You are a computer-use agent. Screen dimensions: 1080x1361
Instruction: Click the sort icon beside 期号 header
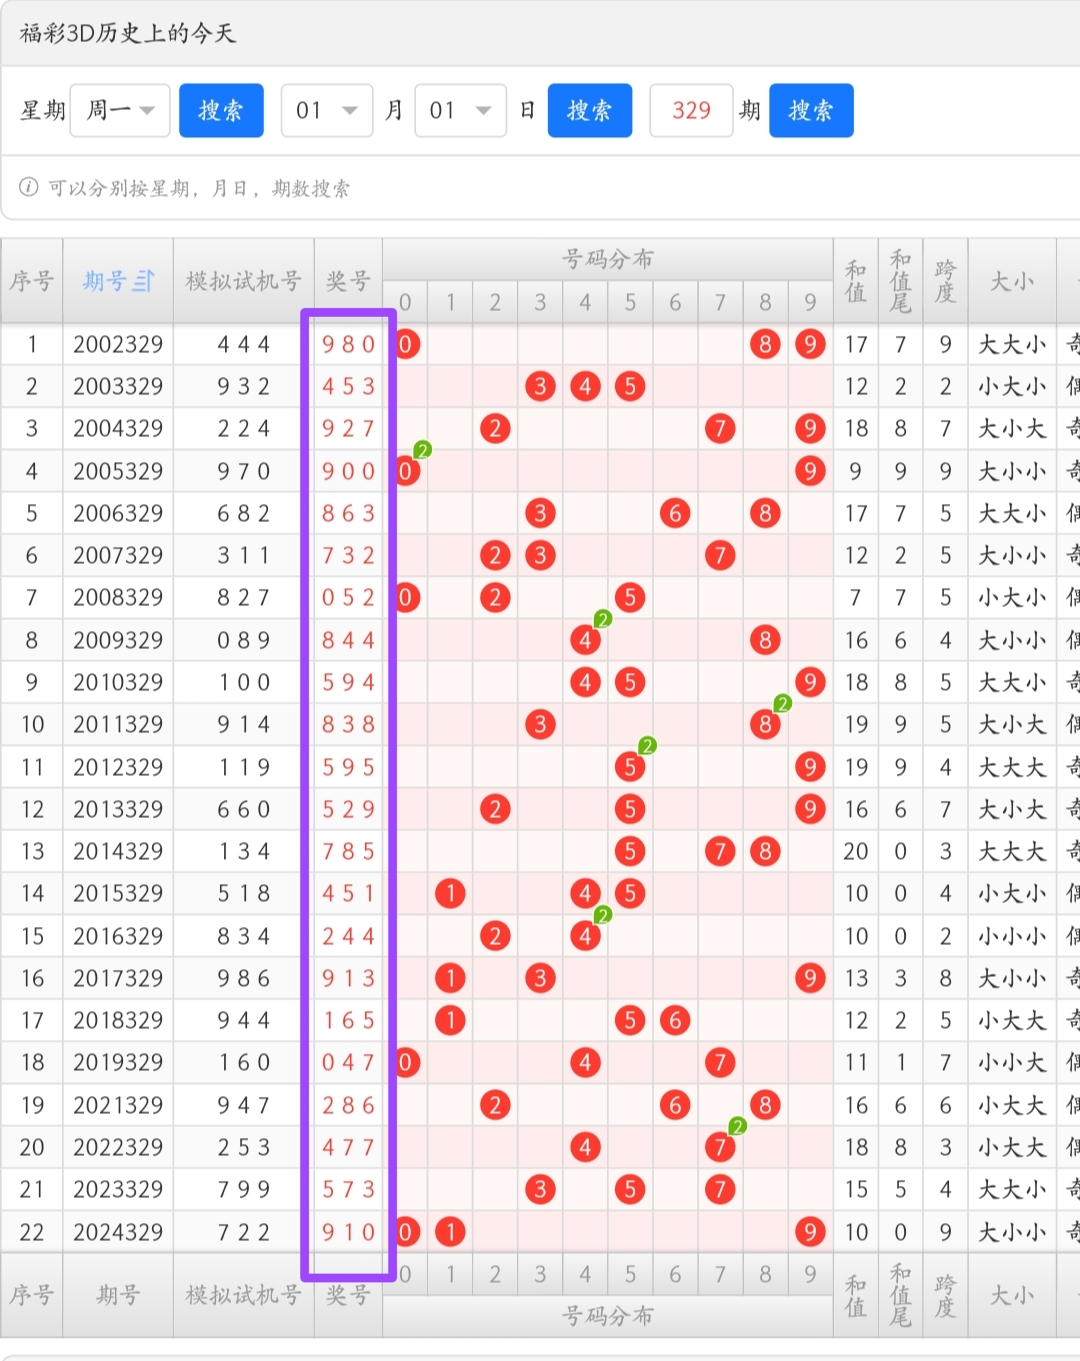click(144, 281)
